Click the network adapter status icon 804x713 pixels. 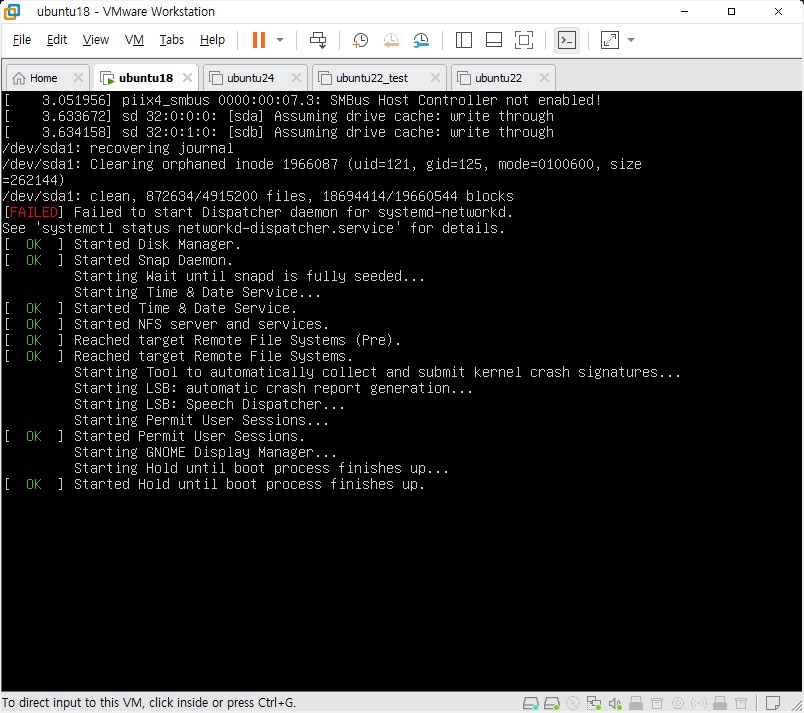(594, 703)
